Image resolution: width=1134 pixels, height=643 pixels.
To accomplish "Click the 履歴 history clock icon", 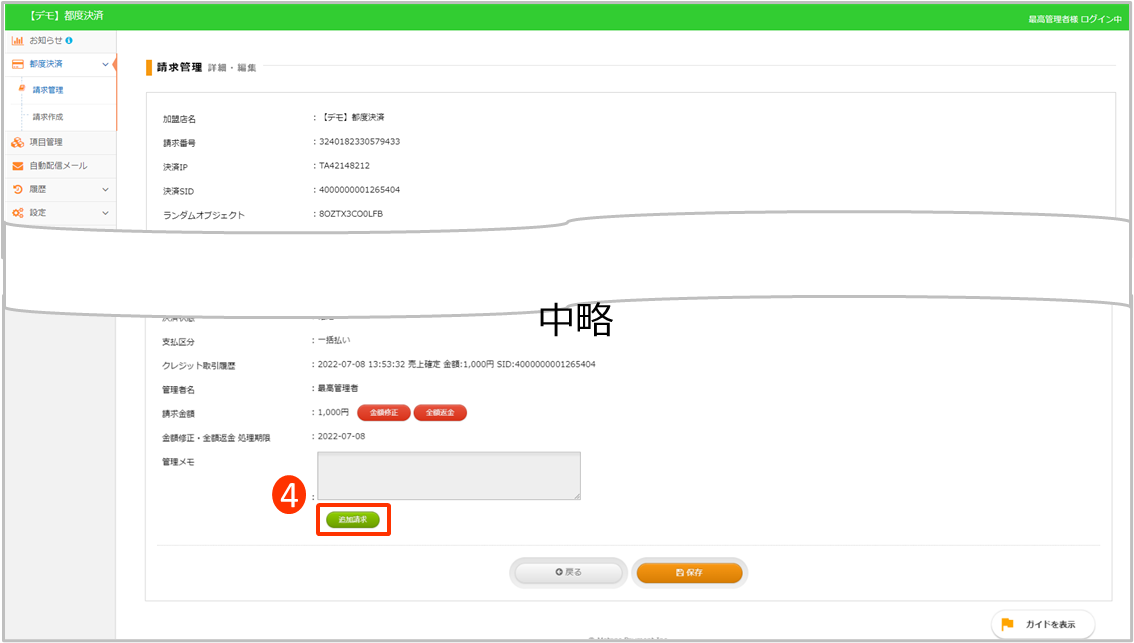I will [17, 189].
